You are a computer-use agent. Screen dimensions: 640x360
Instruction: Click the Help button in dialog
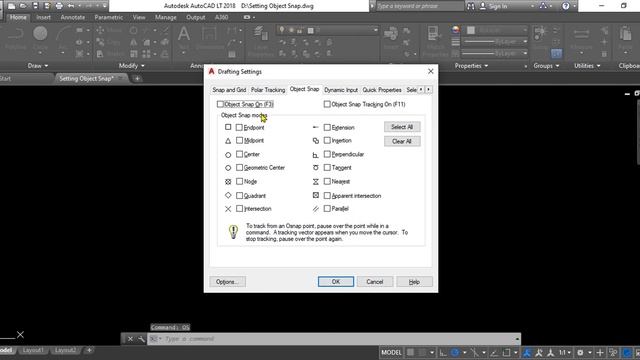tap(414, 282)
